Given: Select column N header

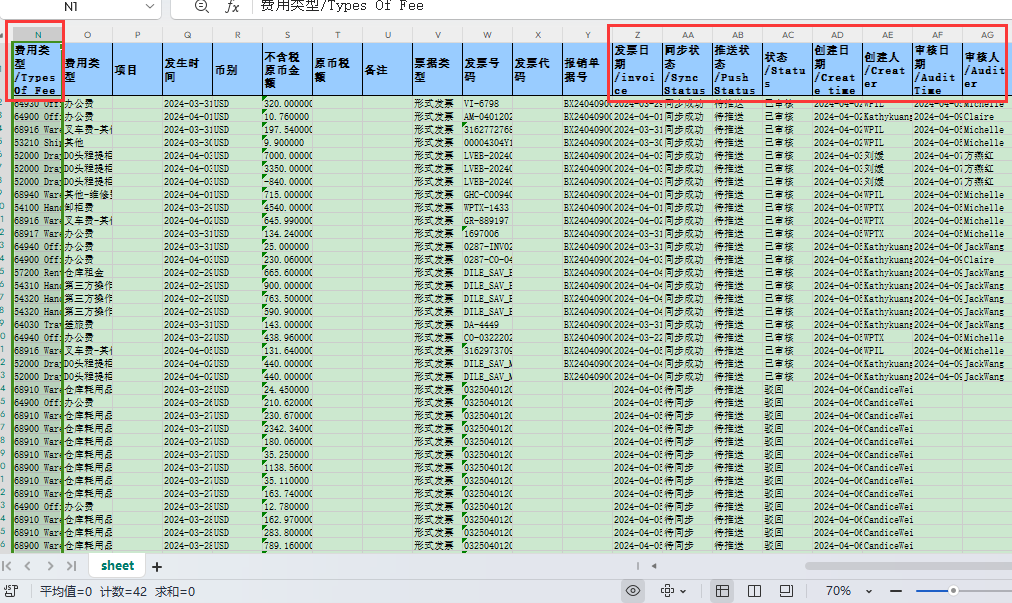Looking at the screenshot, I should click(38, 35).
